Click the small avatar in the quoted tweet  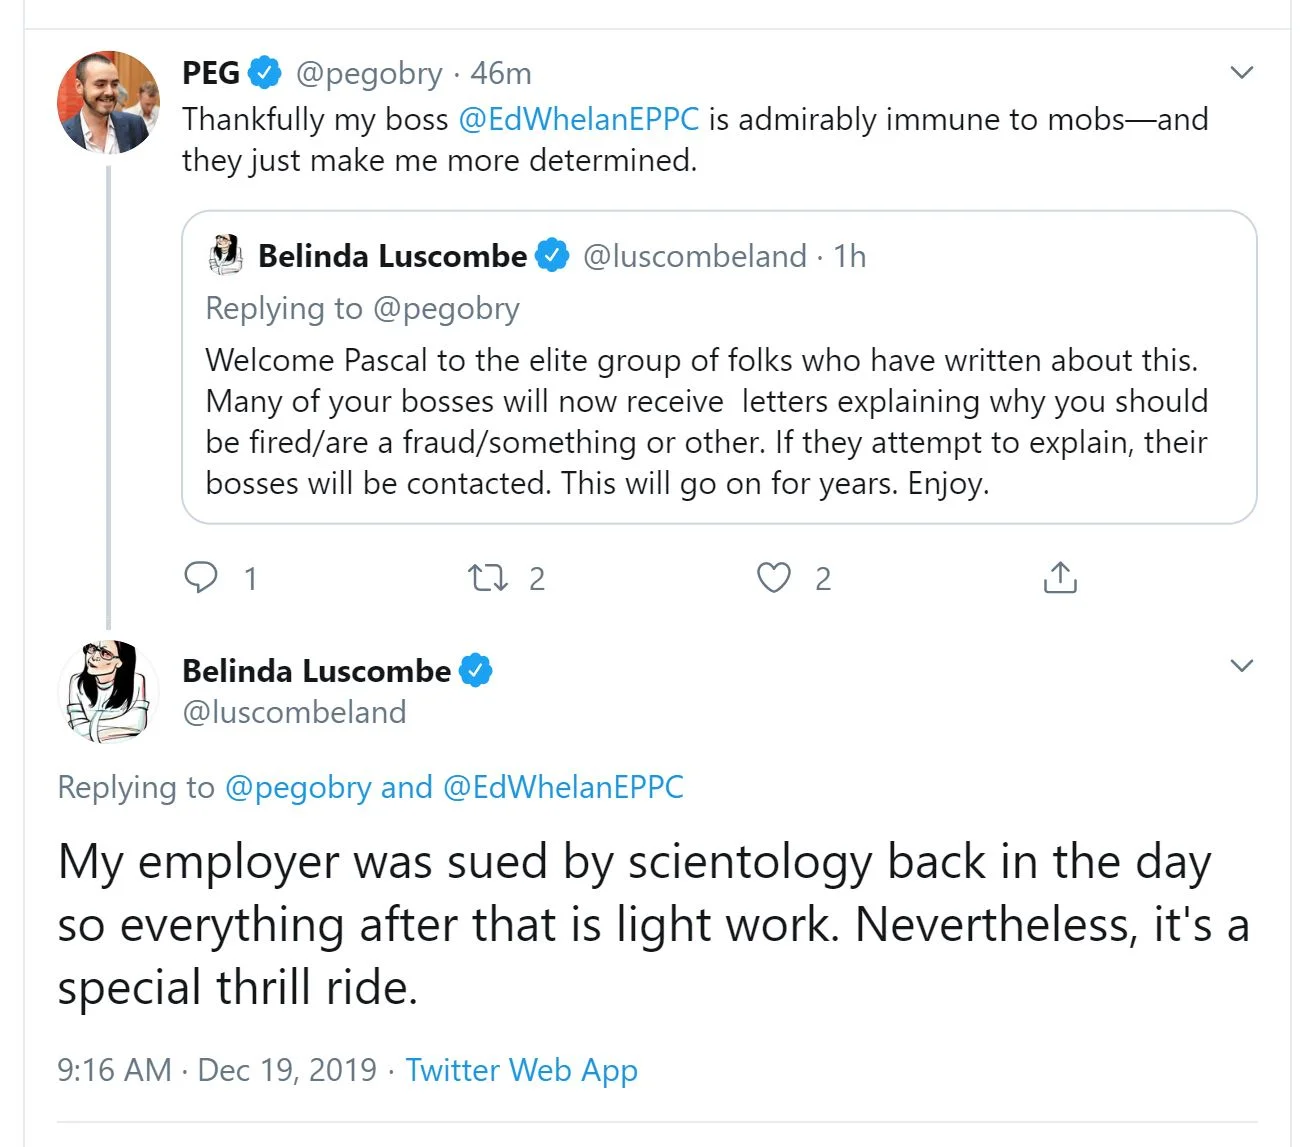(226, 255)
